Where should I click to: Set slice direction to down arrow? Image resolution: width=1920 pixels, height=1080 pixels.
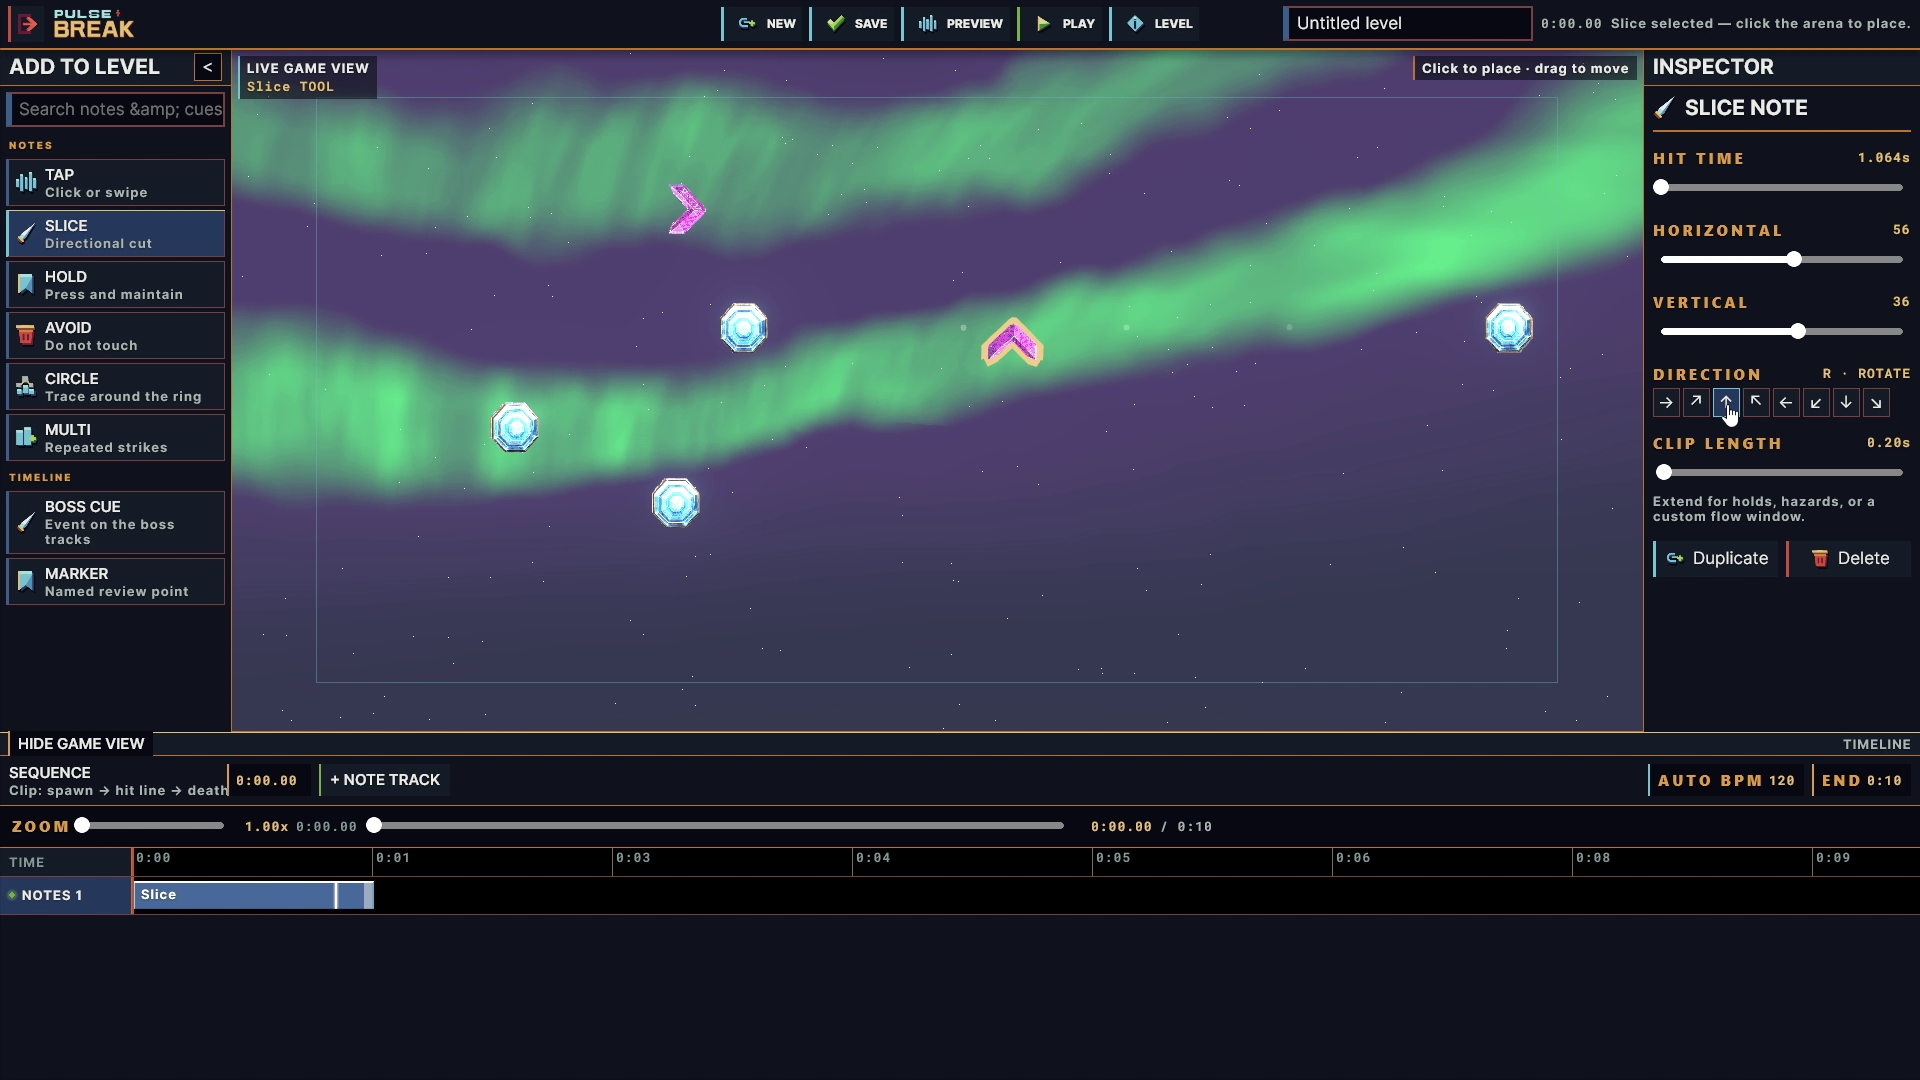1846,403
